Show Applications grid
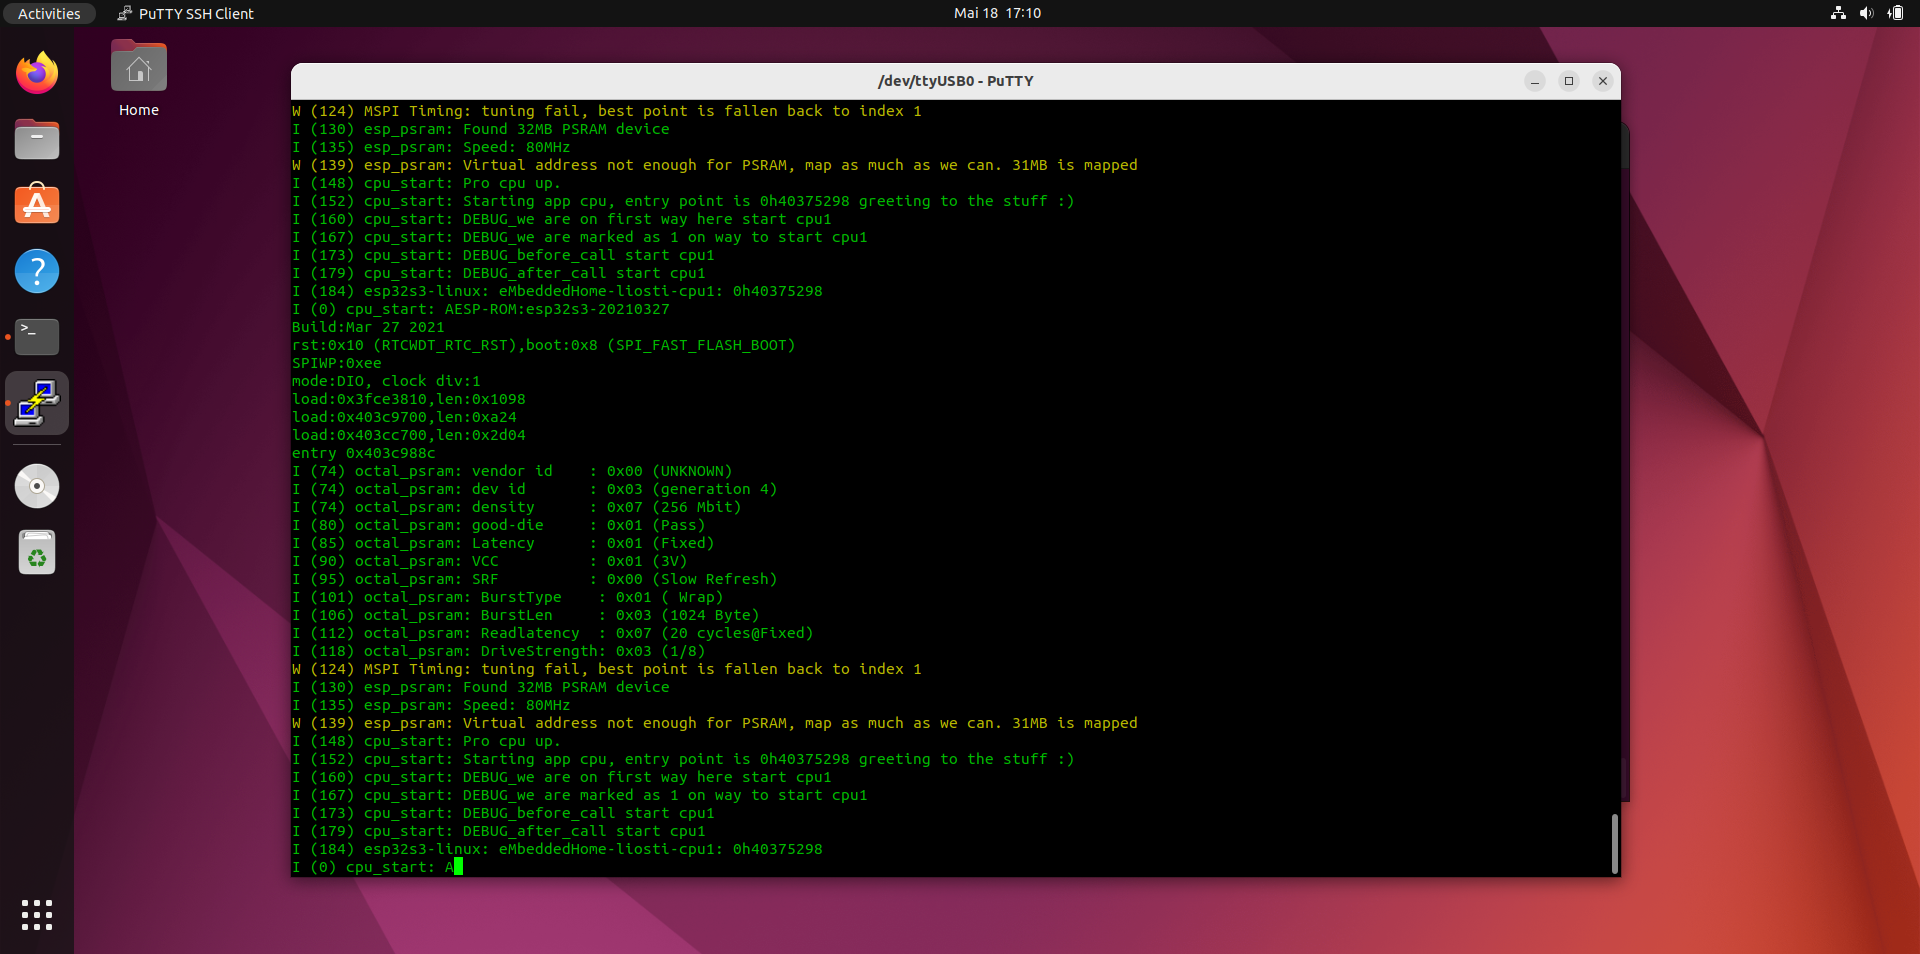Viewport: 1920px width, 954px height. [37, 915]
